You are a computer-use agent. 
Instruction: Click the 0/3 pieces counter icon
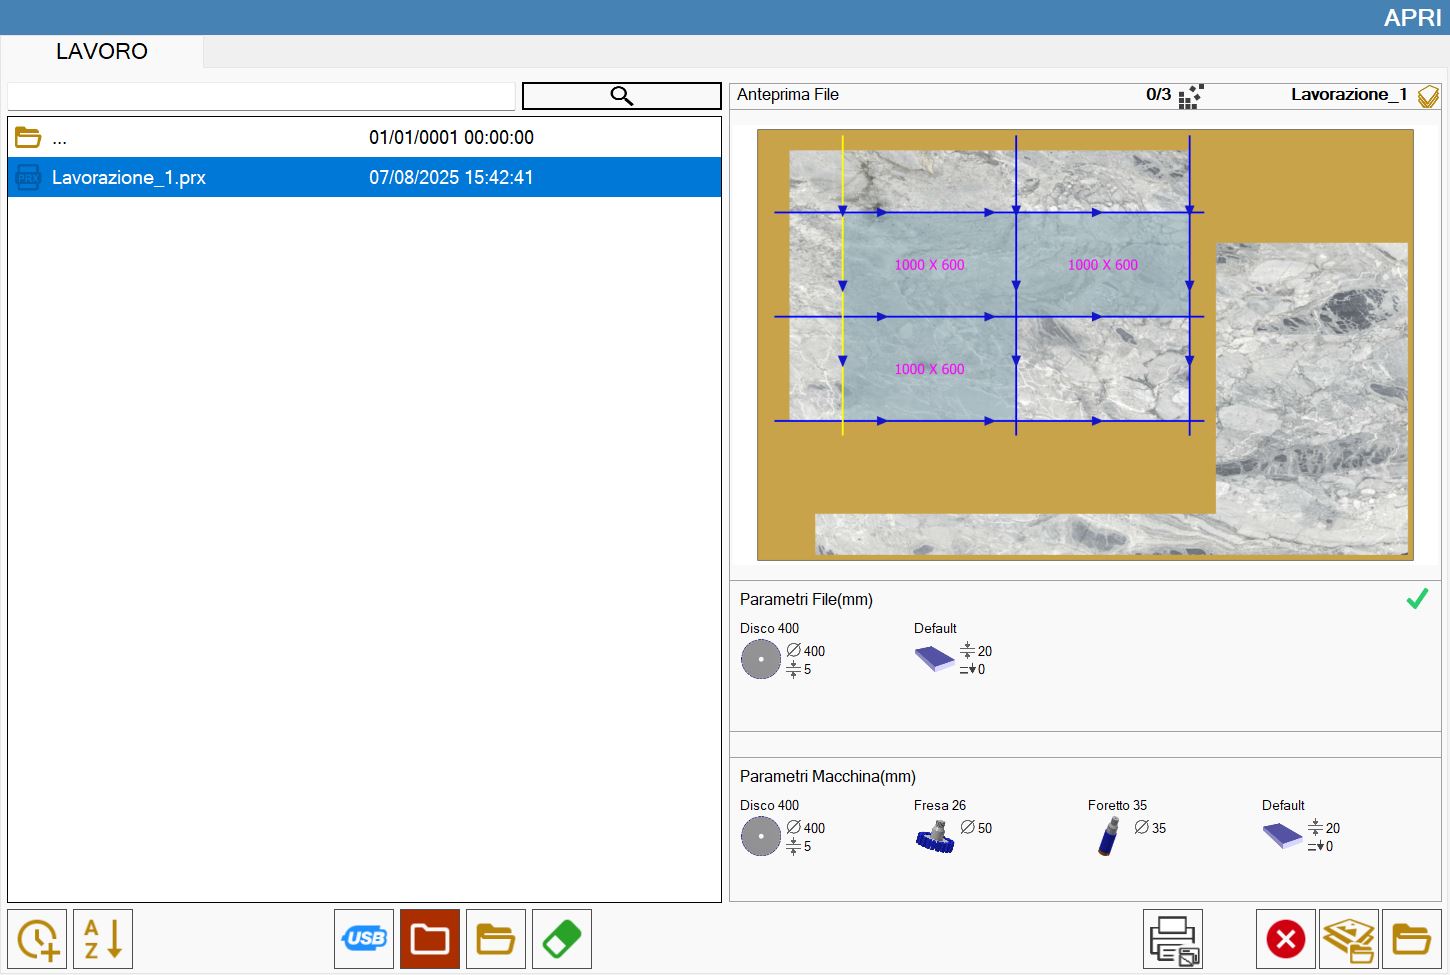pyautogui.click(x=1191, y=96)
